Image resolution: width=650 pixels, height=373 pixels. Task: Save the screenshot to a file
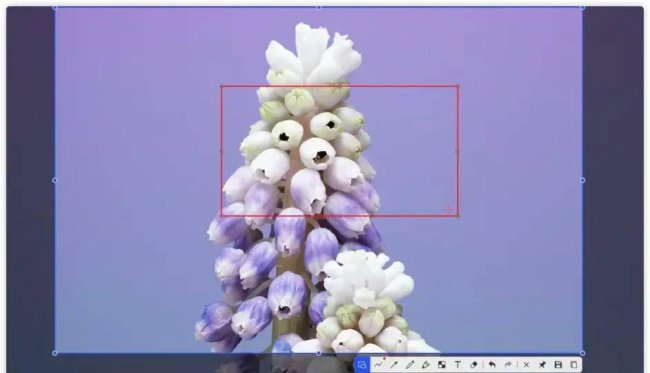point(558,365)
